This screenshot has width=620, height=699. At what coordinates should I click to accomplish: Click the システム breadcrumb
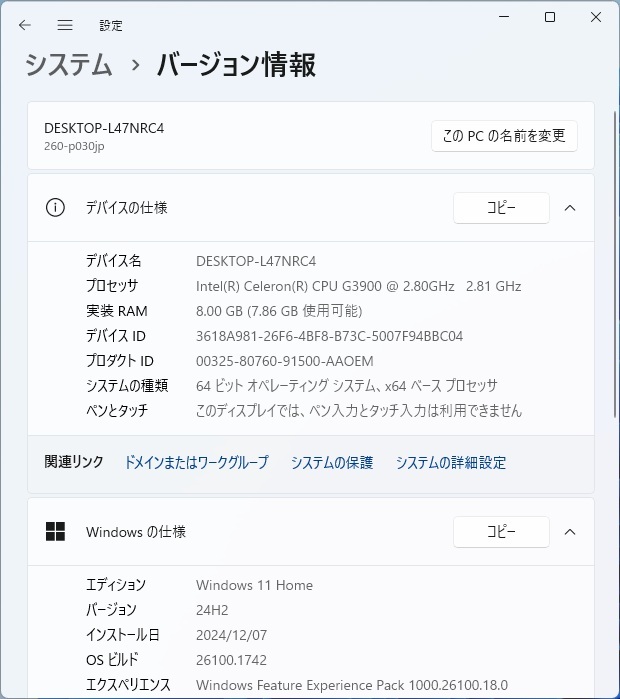click(x=68, y=65)
